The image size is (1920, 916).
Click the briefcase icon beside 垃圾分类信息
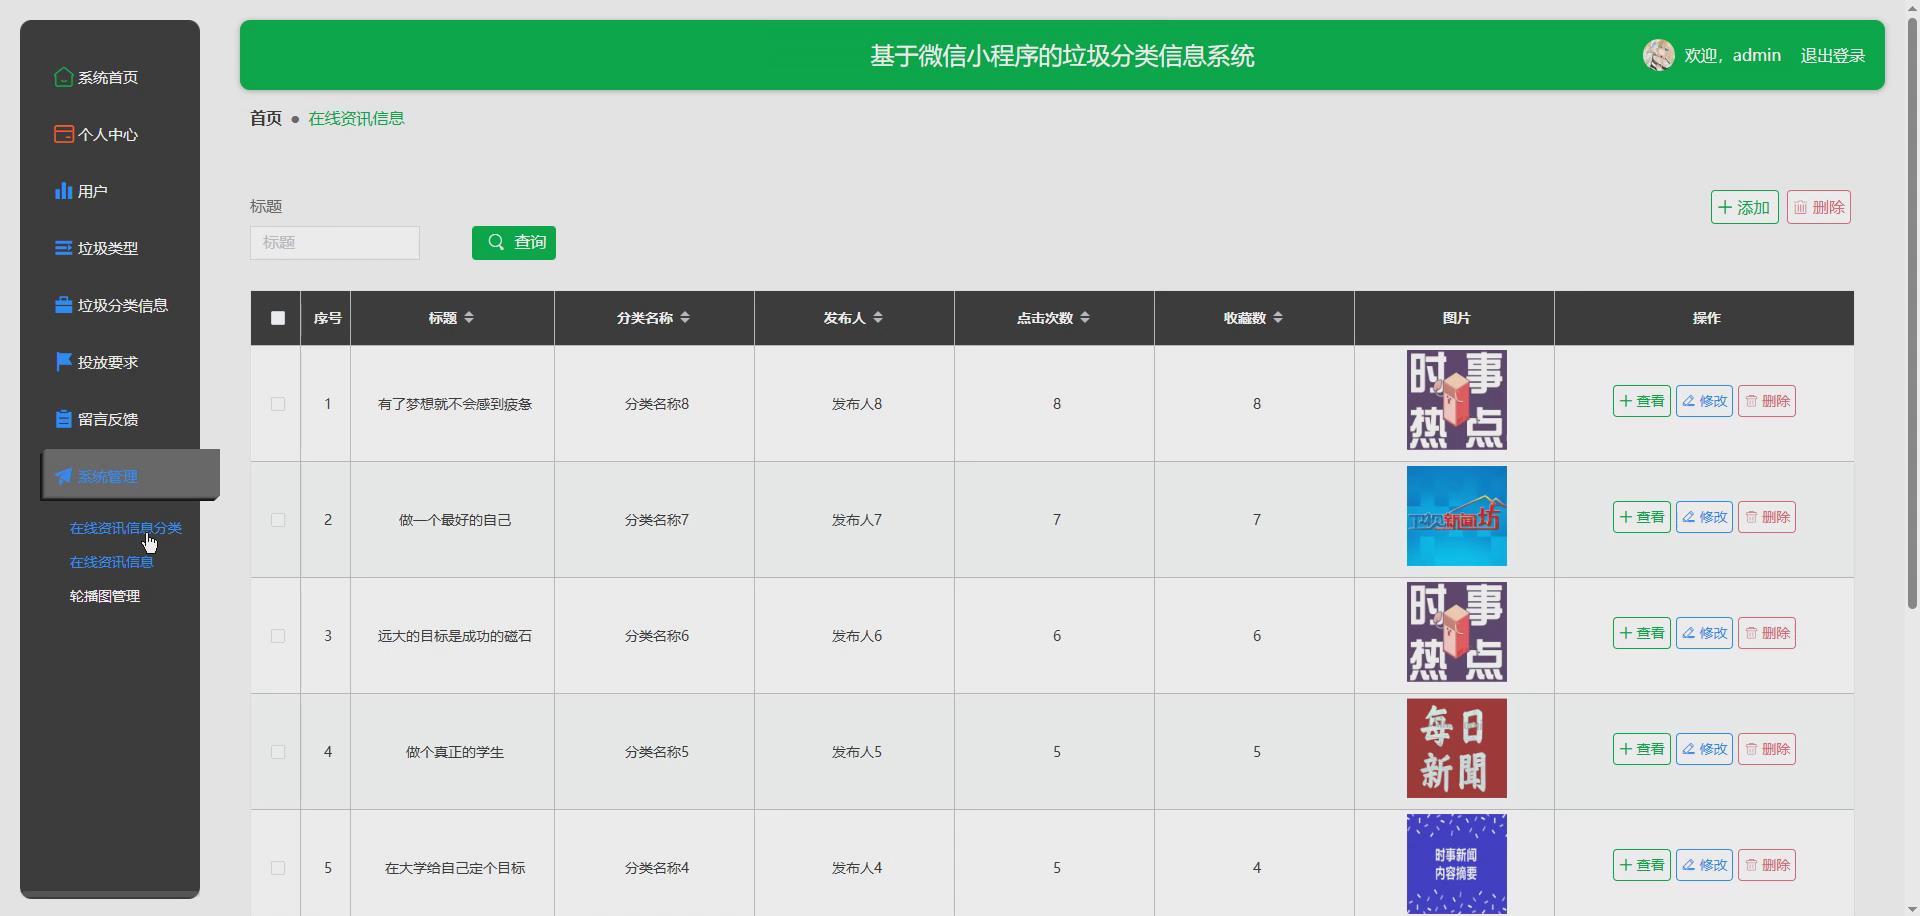point(63,305)
